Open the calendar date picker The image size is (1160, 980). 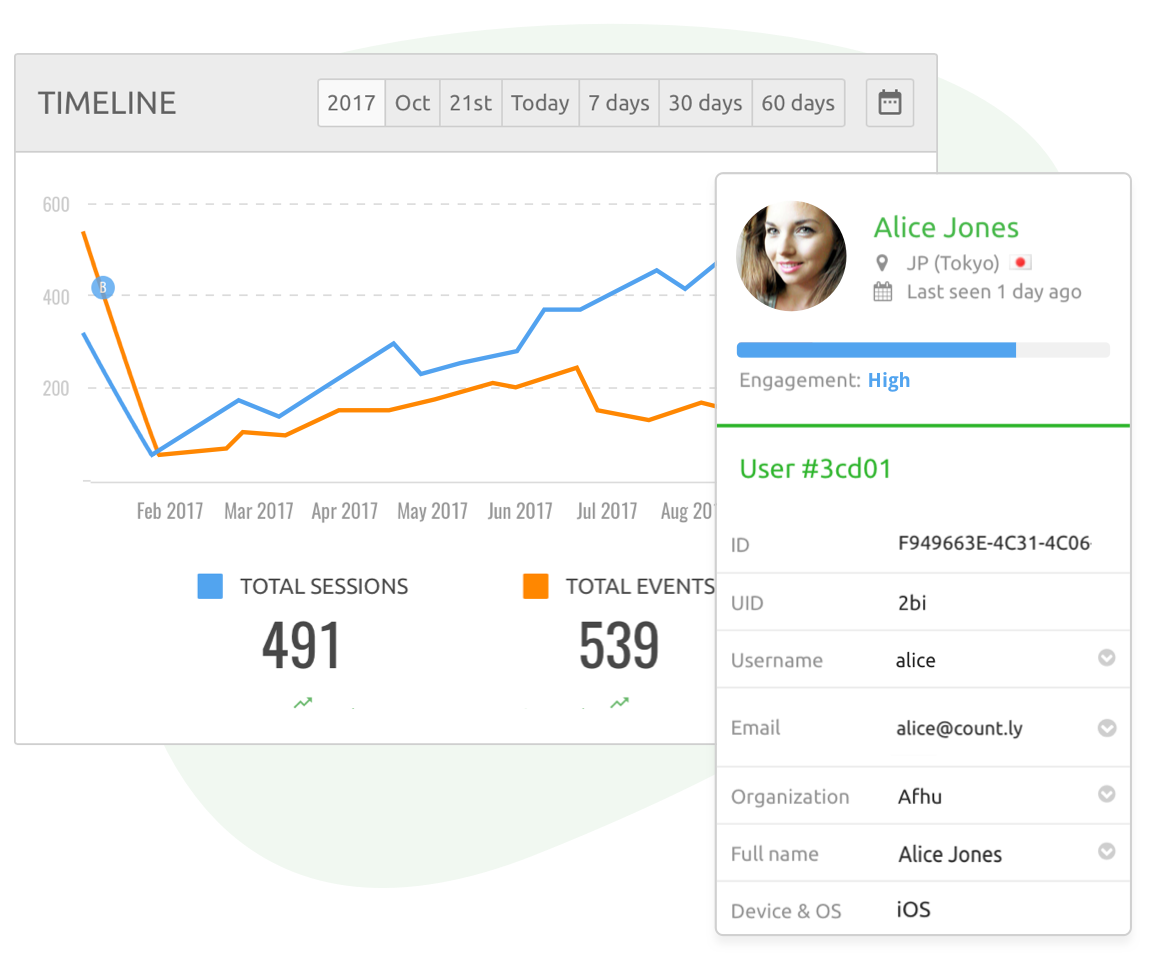point(889,103)
